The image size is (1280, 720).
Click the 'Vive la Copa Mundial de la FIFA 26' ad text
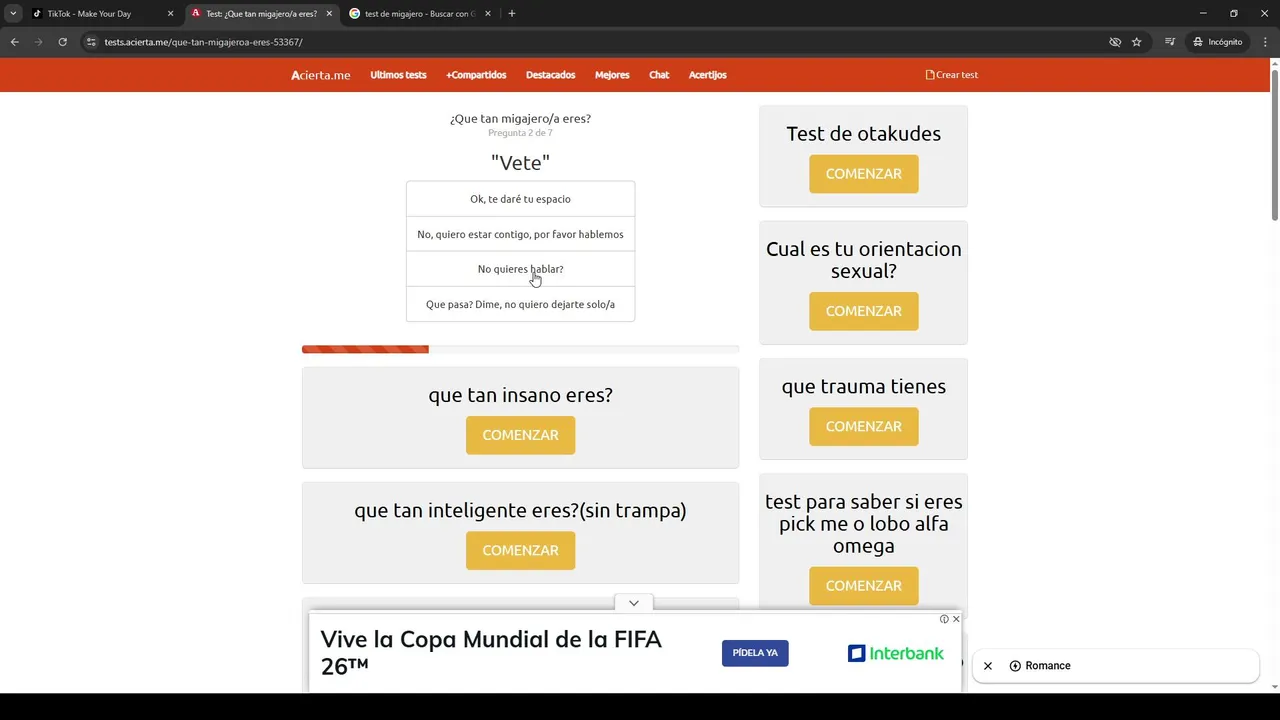pos(491,652)
